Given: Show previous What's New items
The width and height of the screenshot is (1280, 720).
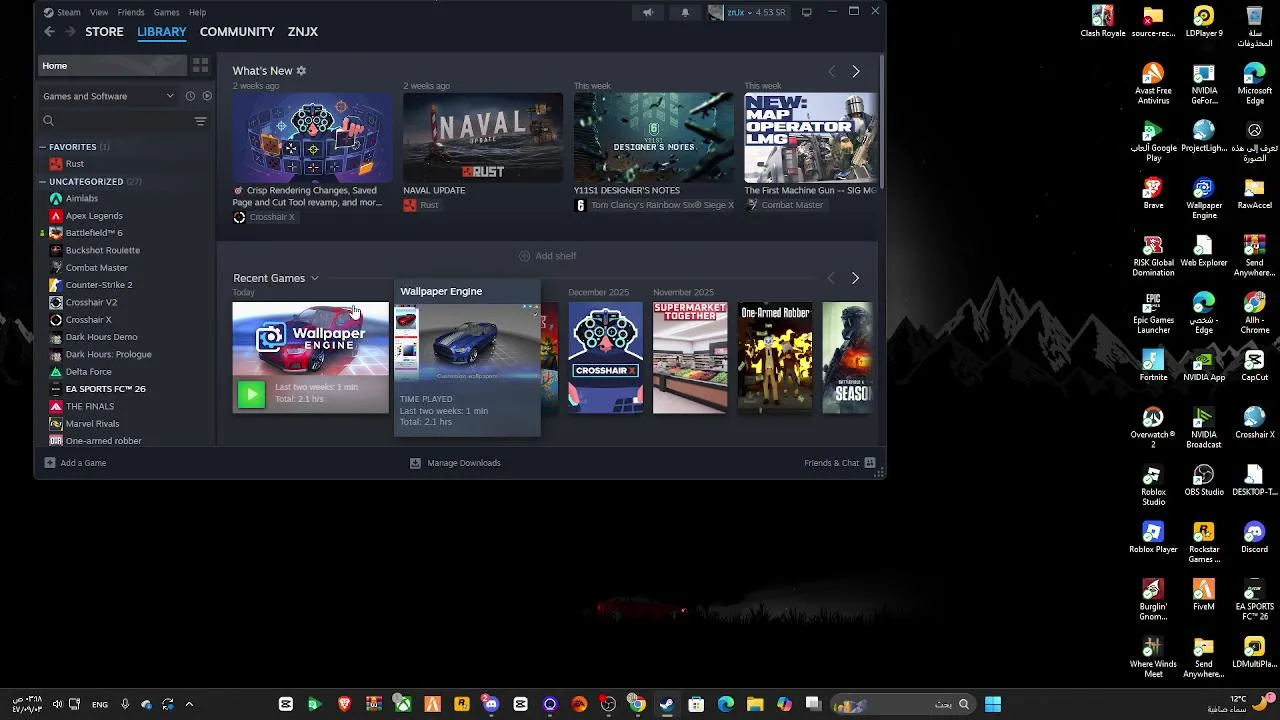Looking at the screenshot, I should pyautogui.click(x=831, y=72).
